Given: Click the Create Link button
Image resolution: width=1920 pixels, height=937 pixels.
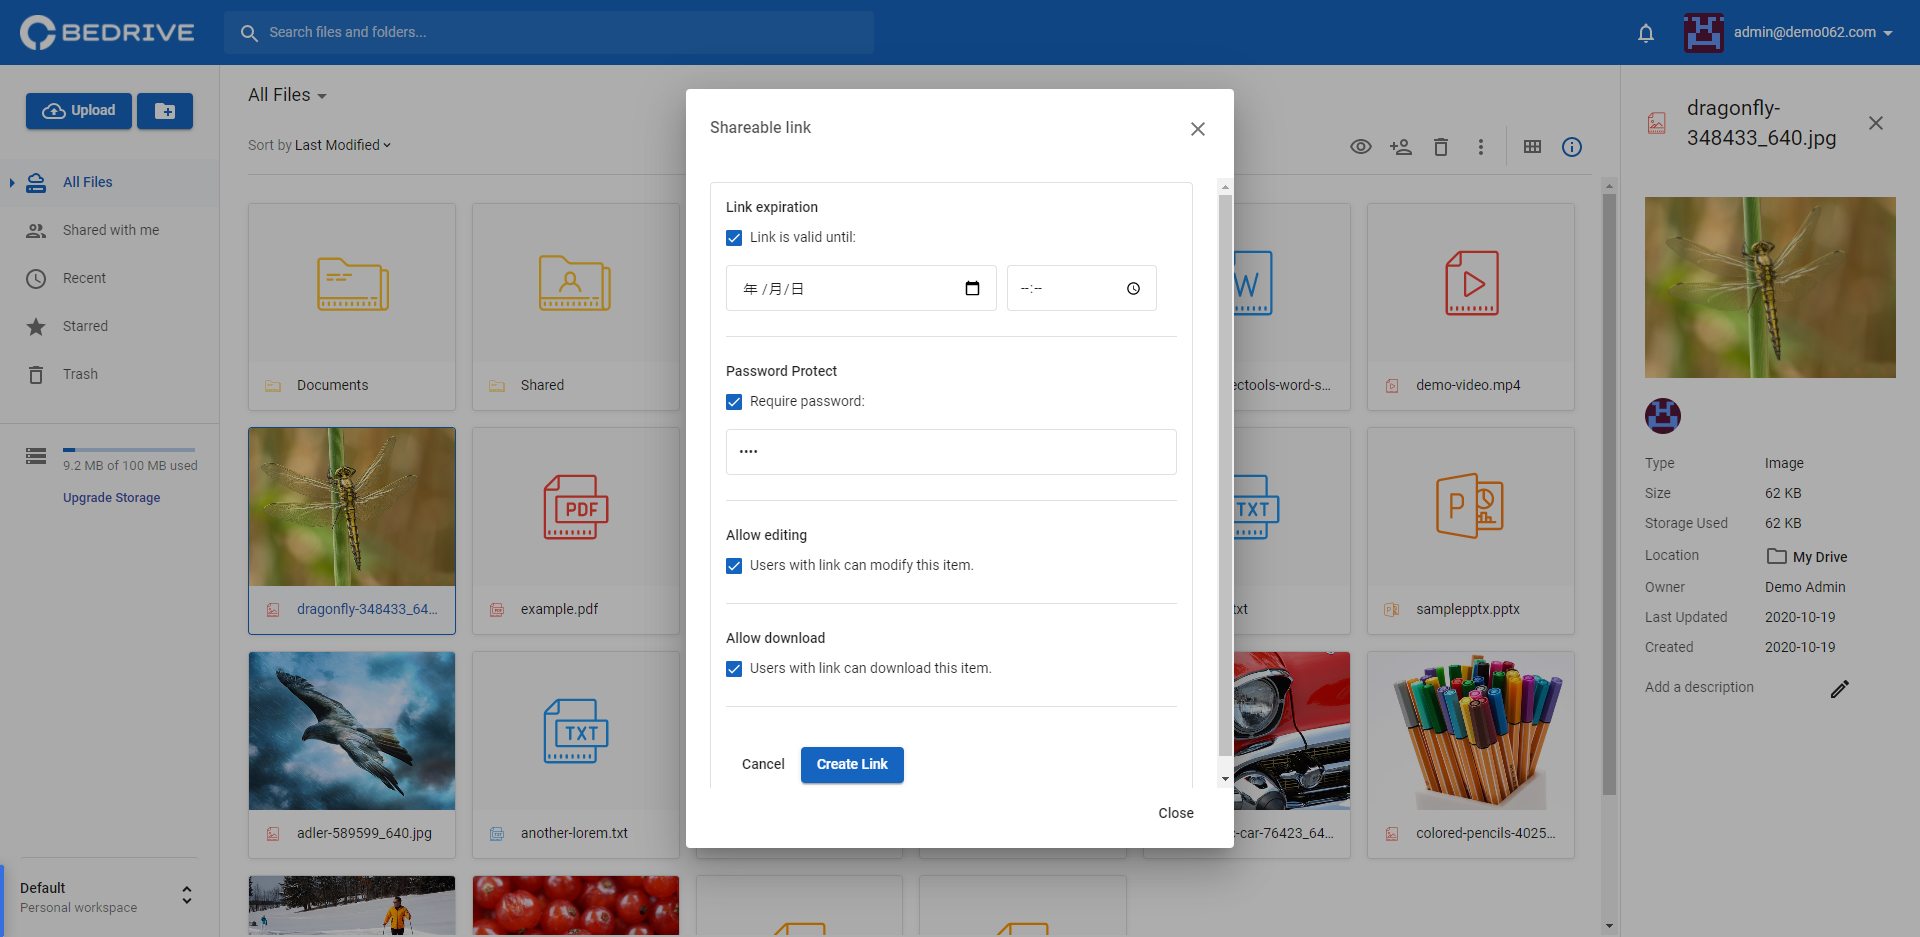Looking at the screenshot, I should click(x=852, y=764).
